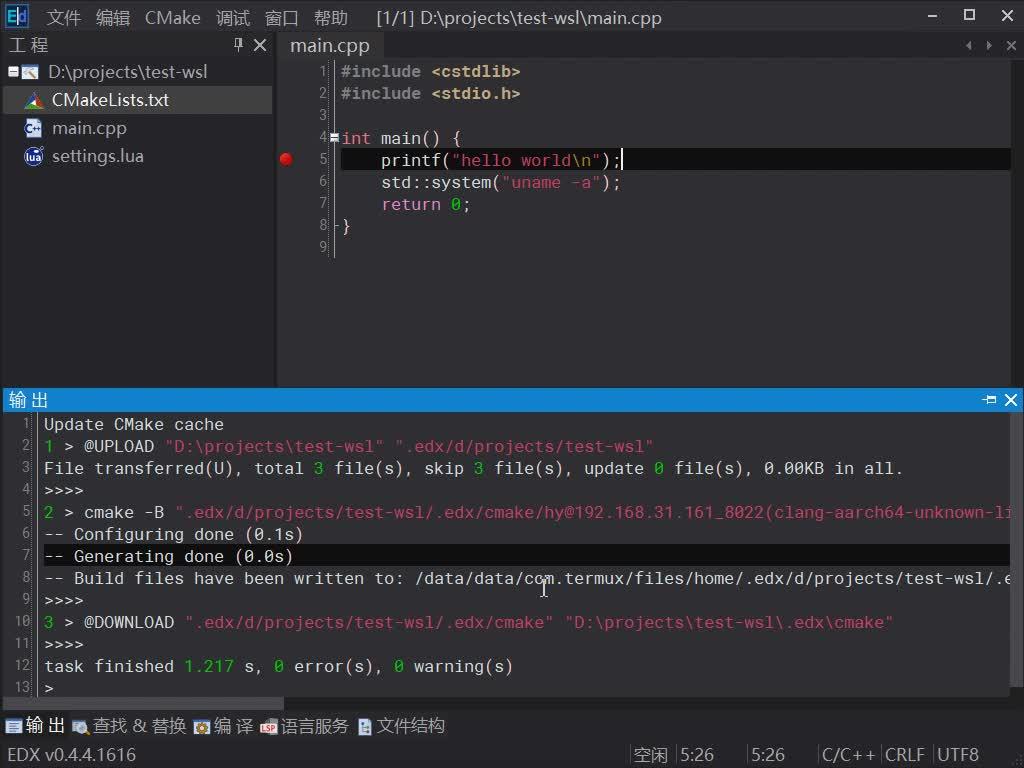Screen dimensions: 1024x768
Task: Open the 窗口 menu
Action: pos(281,18)
